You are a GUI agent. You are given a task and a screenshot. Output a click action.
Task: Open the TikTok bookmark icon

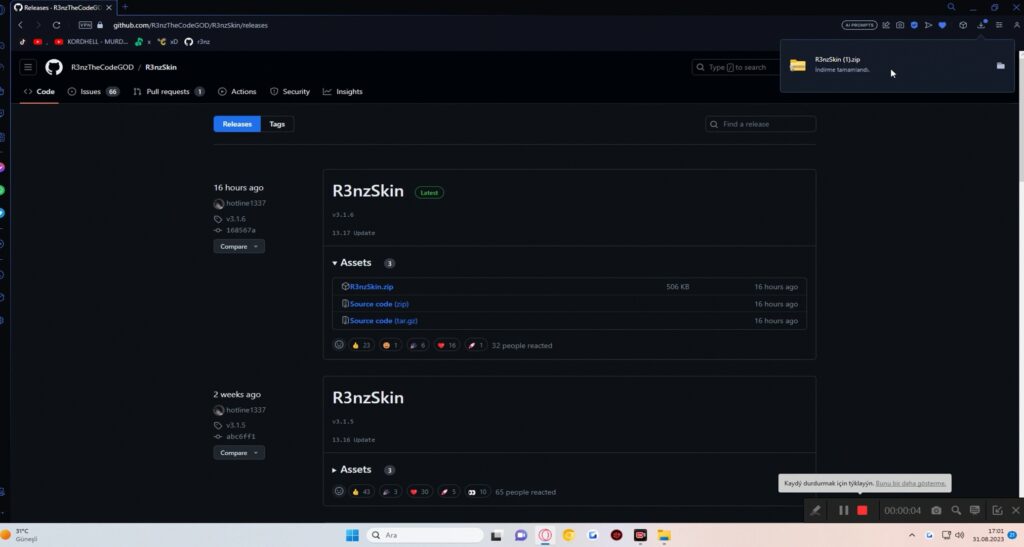pos(22,42)
